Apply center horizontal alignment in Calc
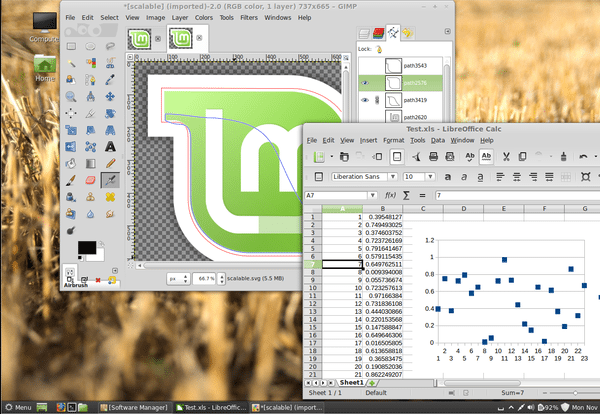Viewport: 600px width, 414px height. click(517, 177)
